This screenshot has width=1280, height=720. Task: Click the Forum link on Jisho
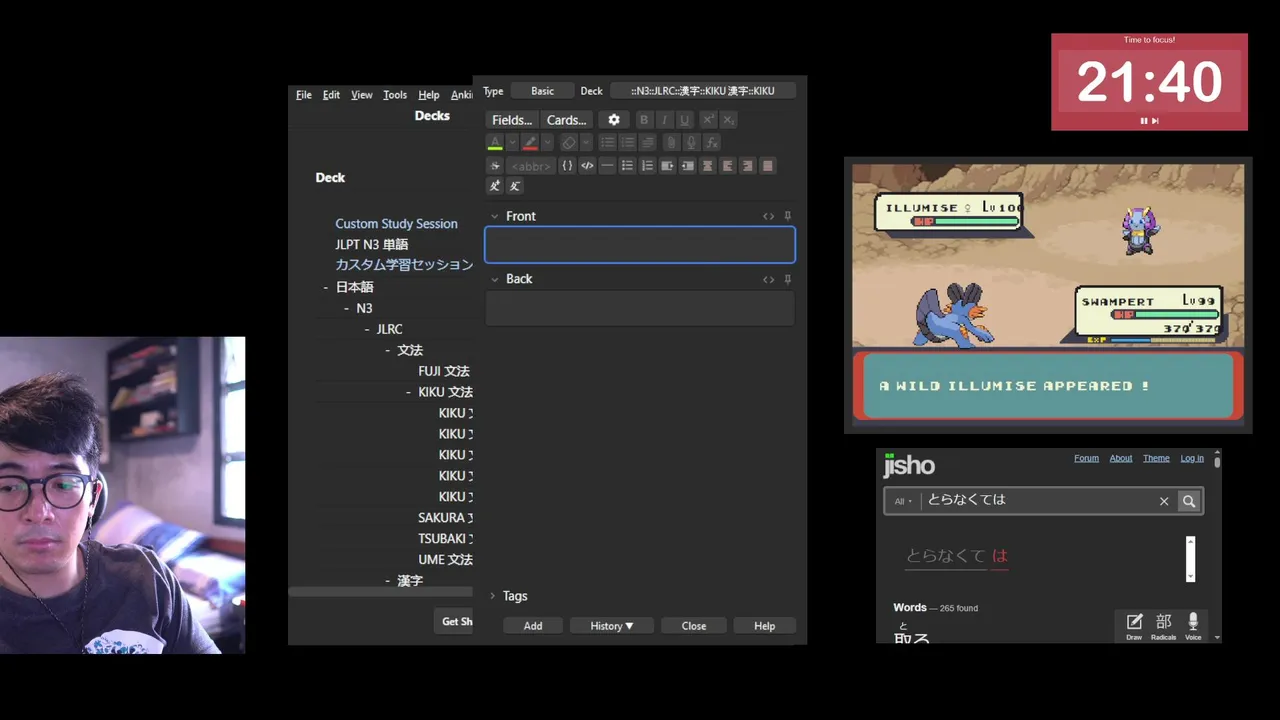(1086, 458)
